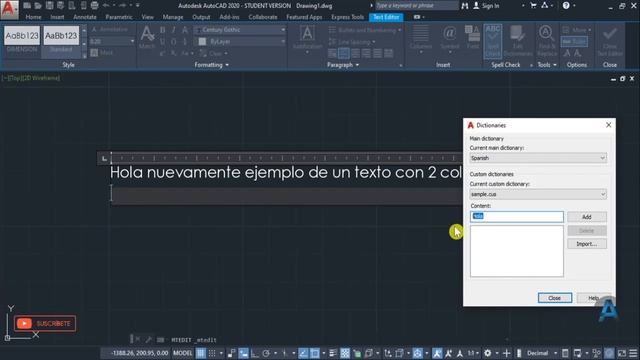Toggle Spell Check in the ribbon
This screenshot has height=360, width=640.
point(493,41)
